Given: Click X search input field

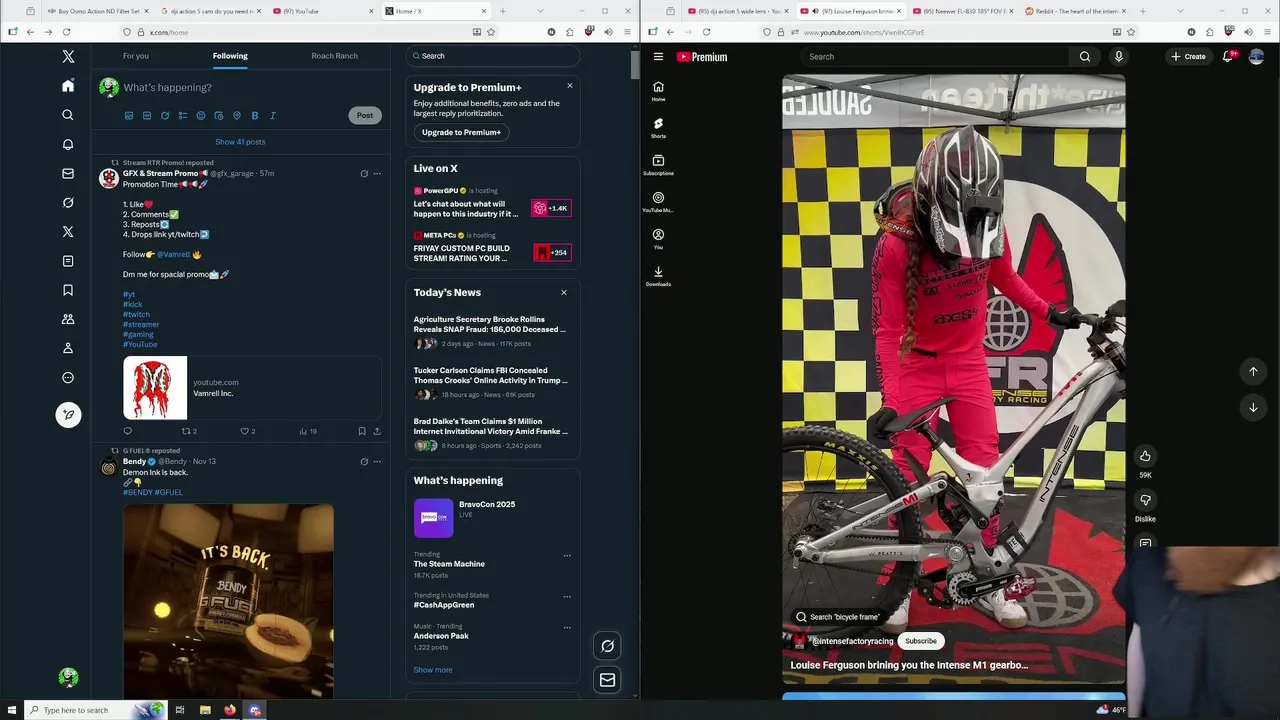Looking at the screenshot, I should [492, 56].
